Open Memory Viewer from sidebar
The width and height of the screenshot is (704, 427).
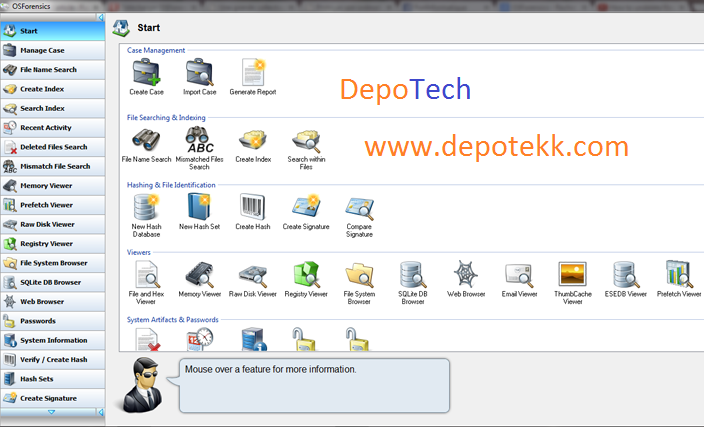pos(53,185)
